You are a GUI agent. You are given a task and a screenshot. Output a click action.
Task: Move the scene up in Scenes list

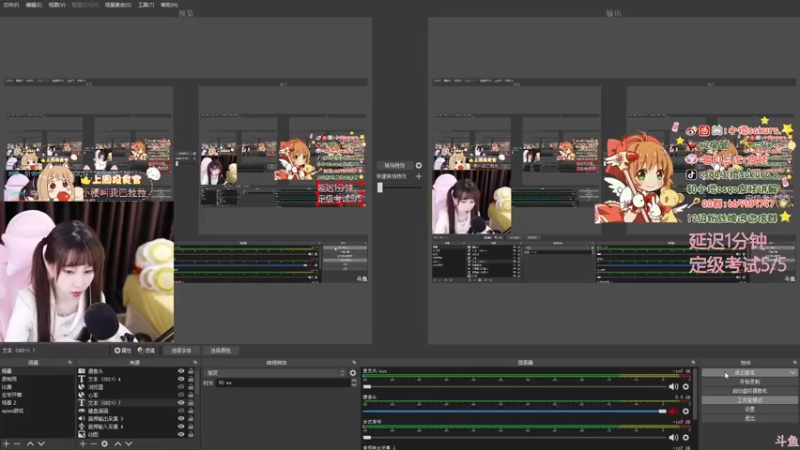pyautogui.click(x=30, y=444)
